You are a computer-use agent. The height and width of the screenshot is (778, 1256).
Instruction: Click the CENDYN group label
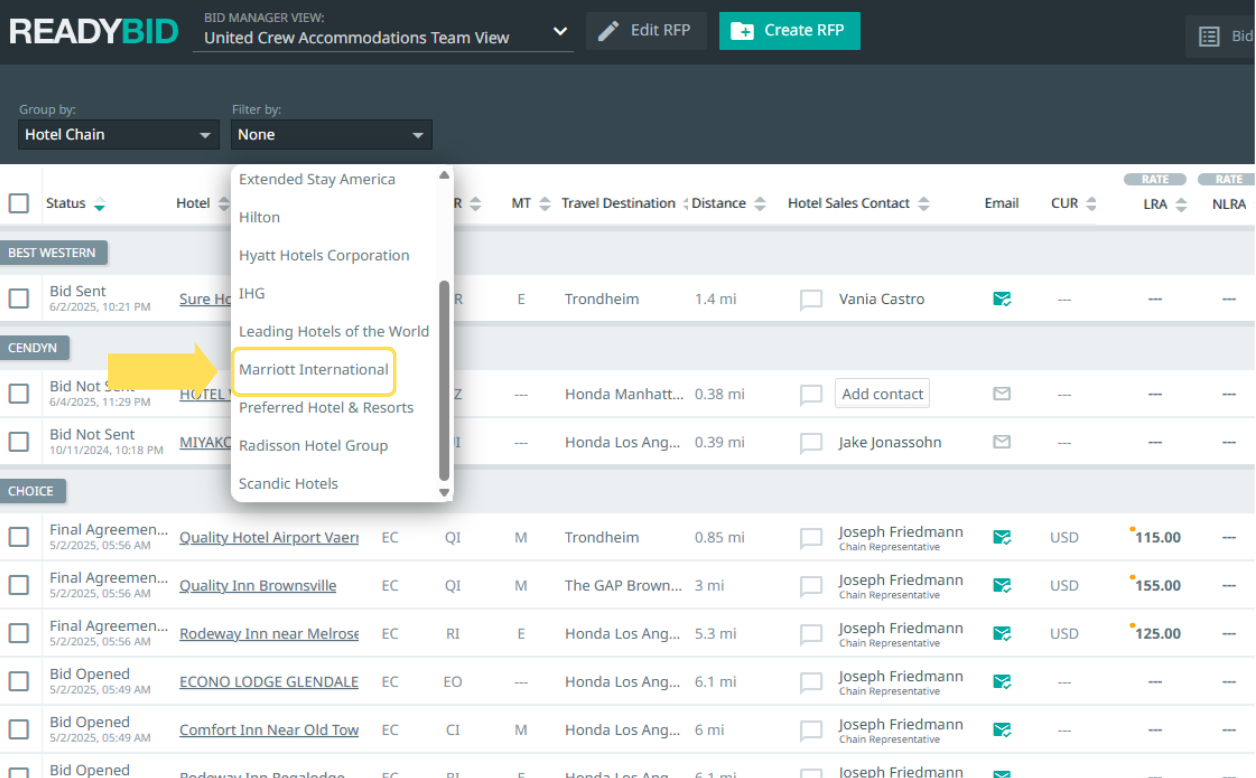pos(34,348)
